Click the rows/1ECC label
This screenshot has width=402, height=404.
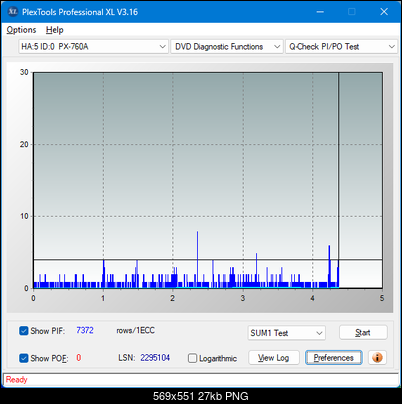point(136,330)
